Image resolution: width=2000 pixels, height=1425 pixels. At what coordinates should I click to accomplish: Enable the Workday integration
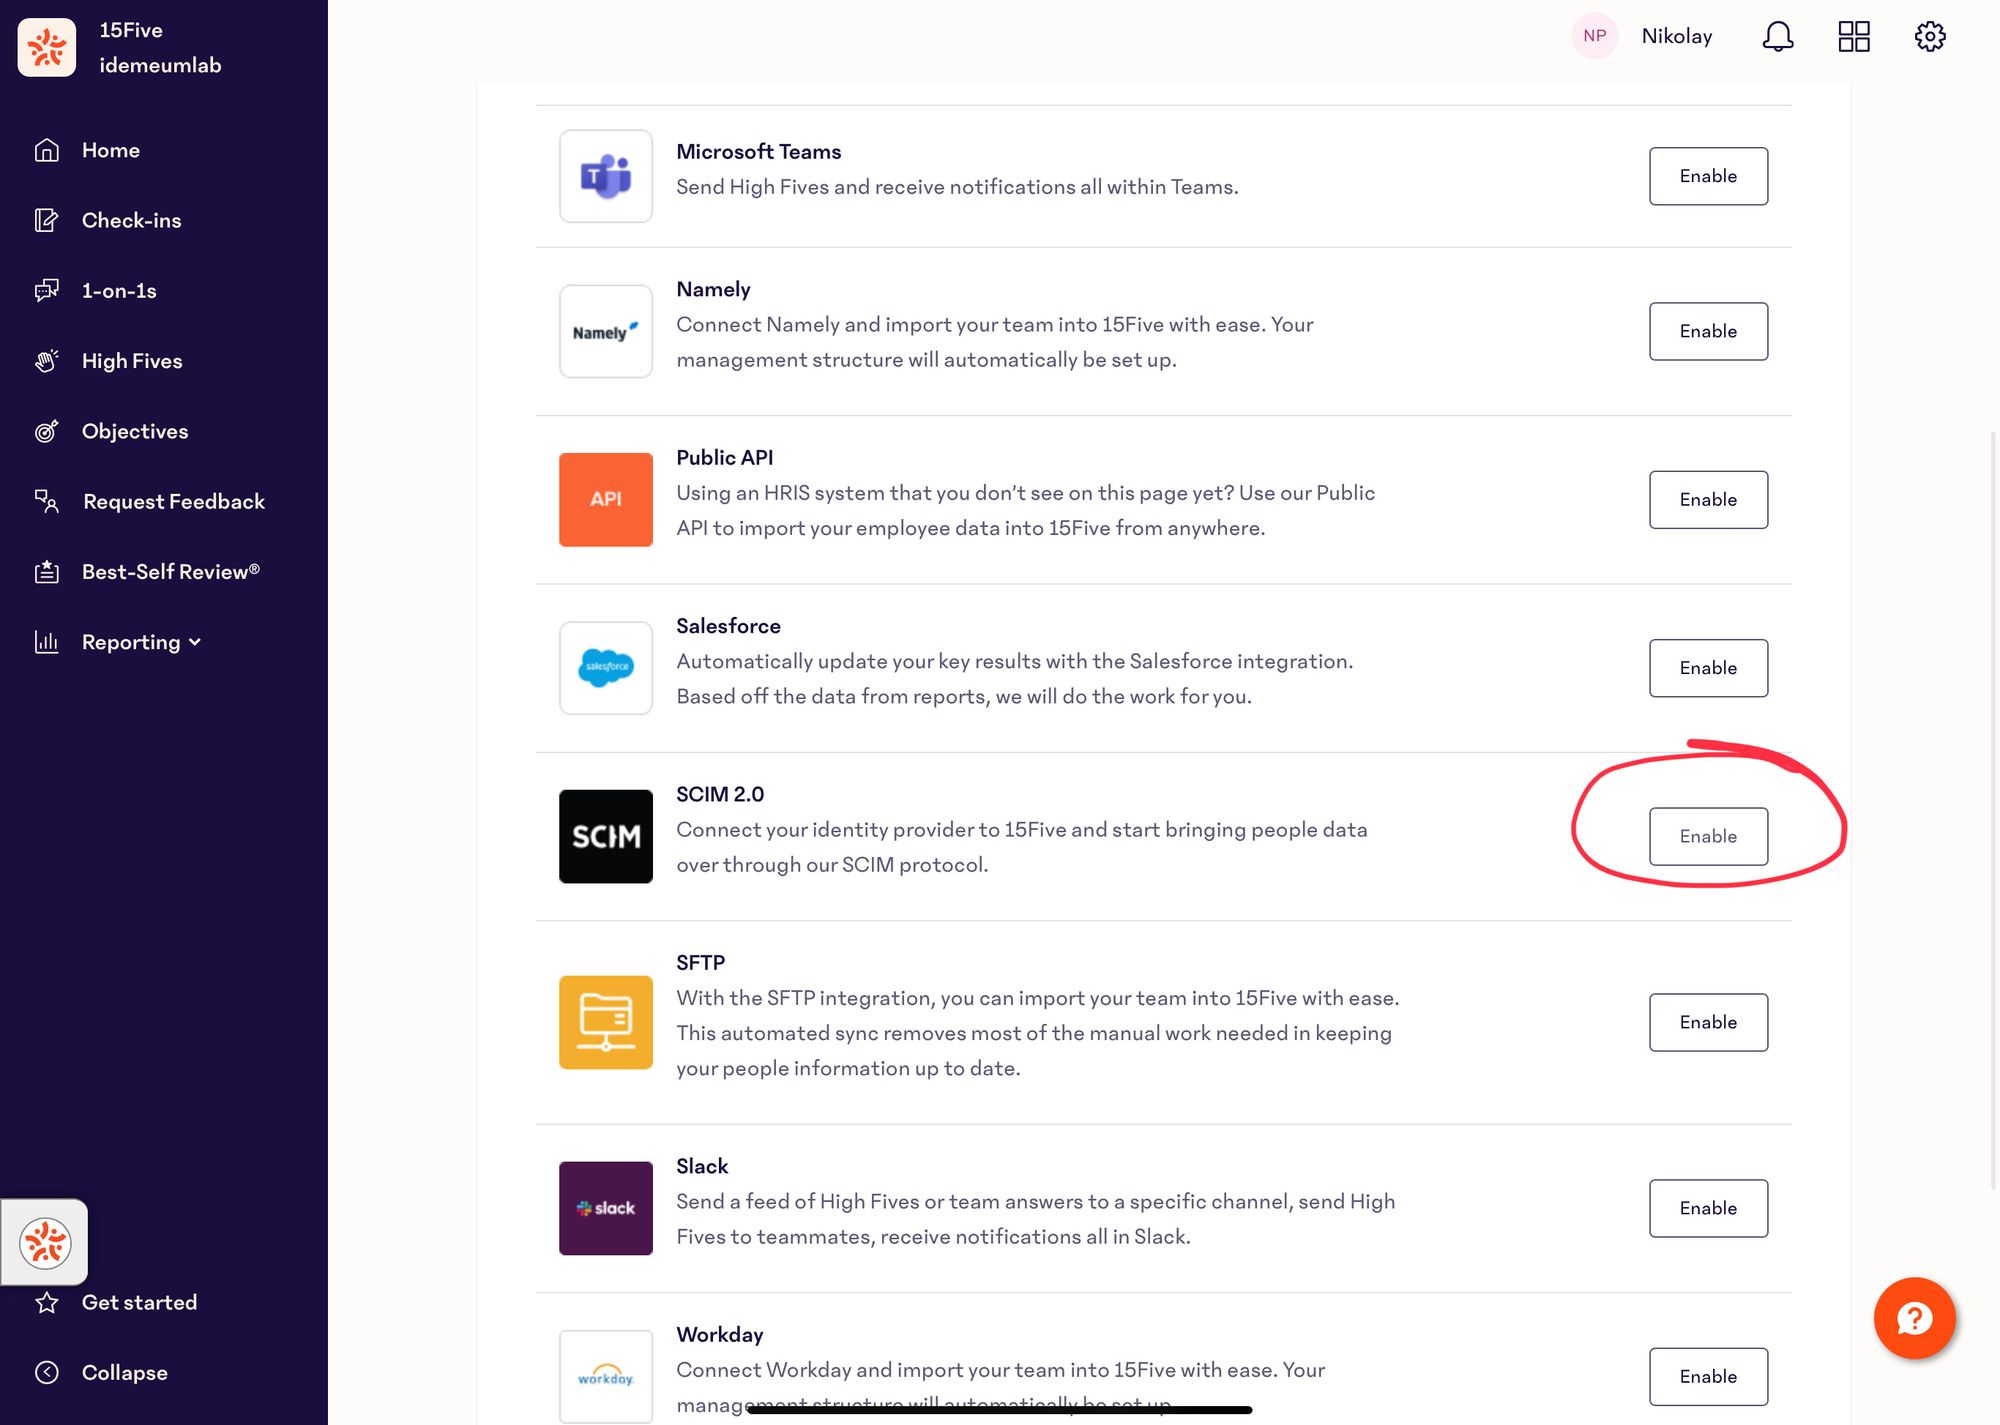point(1708,1376)
